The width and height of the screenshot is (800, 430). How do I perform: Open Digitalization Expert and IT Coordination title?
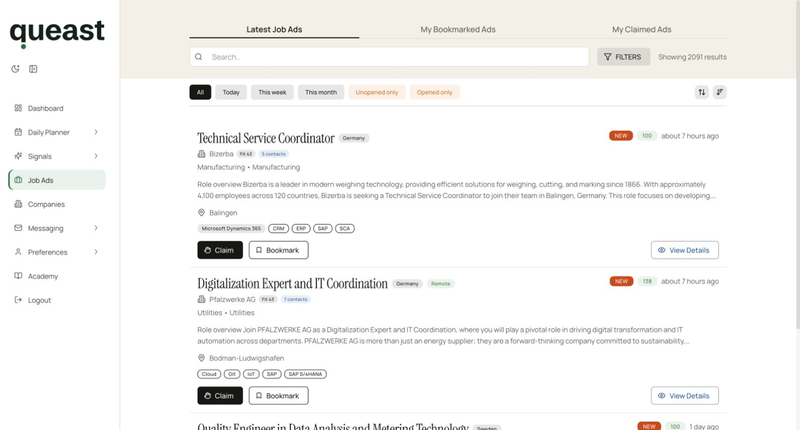click(x=292, y=284)
